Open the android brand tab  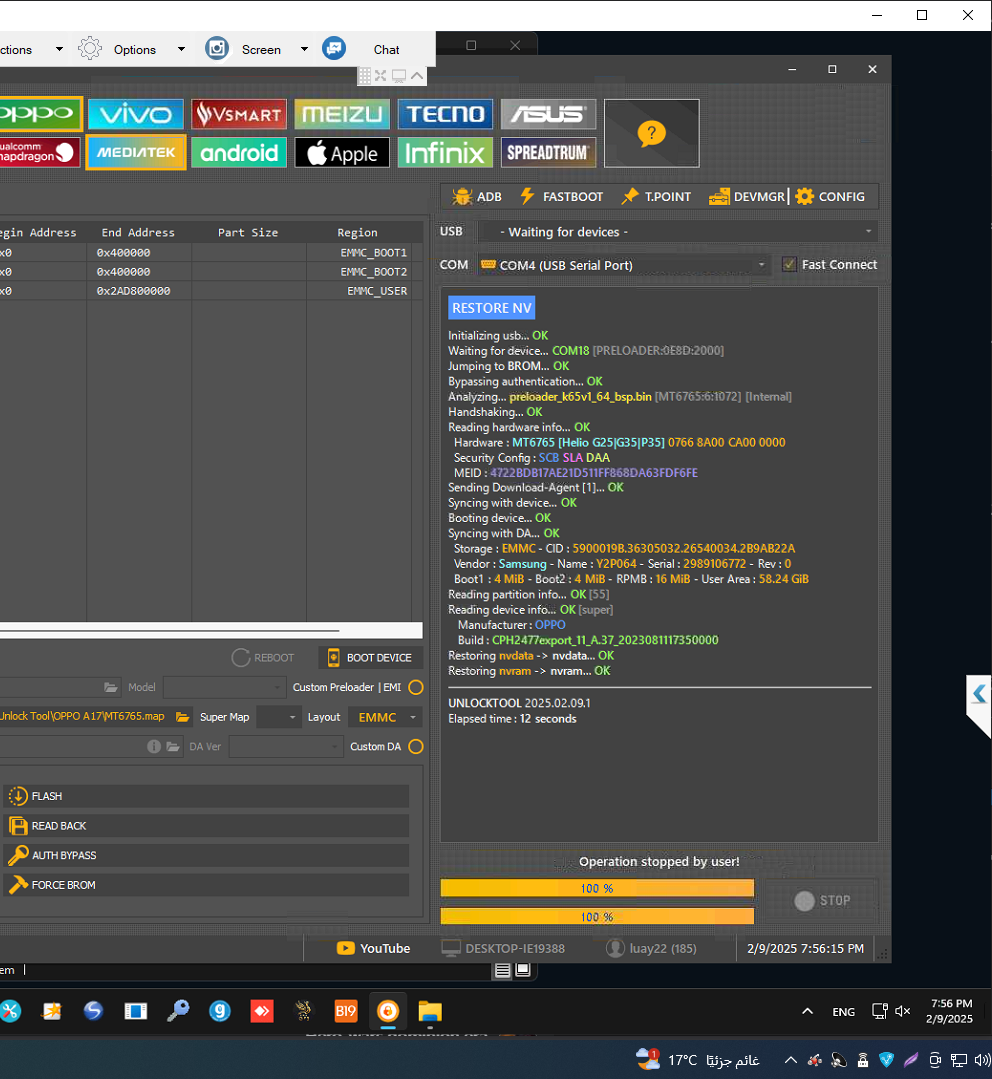point(239,152)
